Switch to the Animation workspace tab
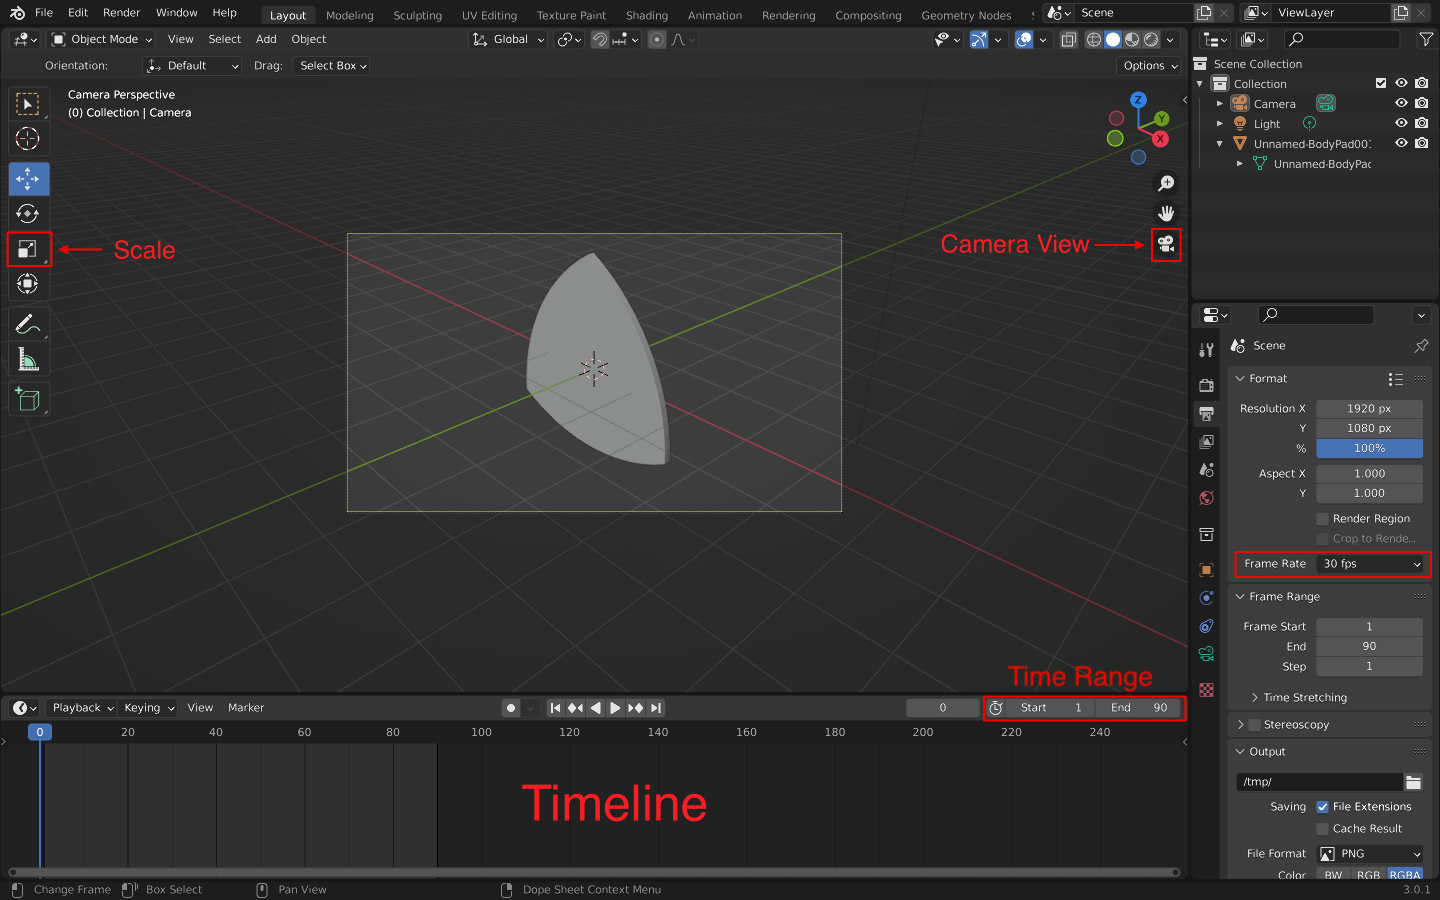 (714, 15)
